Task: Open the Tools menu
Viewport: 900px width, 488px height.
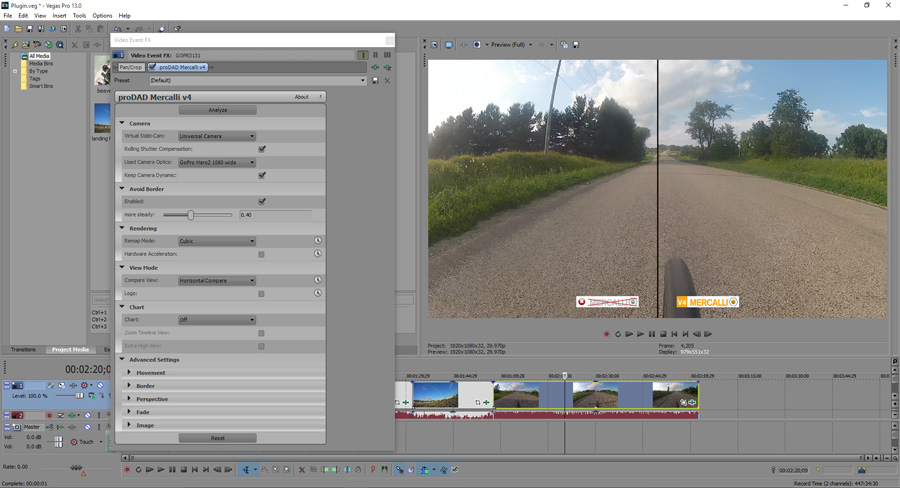Action: pyautogui.click(x=79, y=16)
